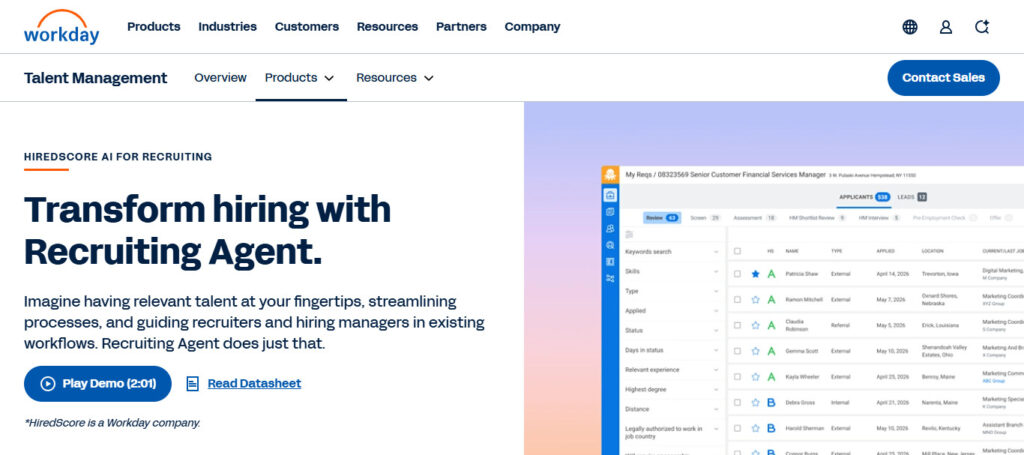The width and height of the screenshot is (1024, 455).
Task: Open Industries in the top navigation
Action: (x=227, y=27)
